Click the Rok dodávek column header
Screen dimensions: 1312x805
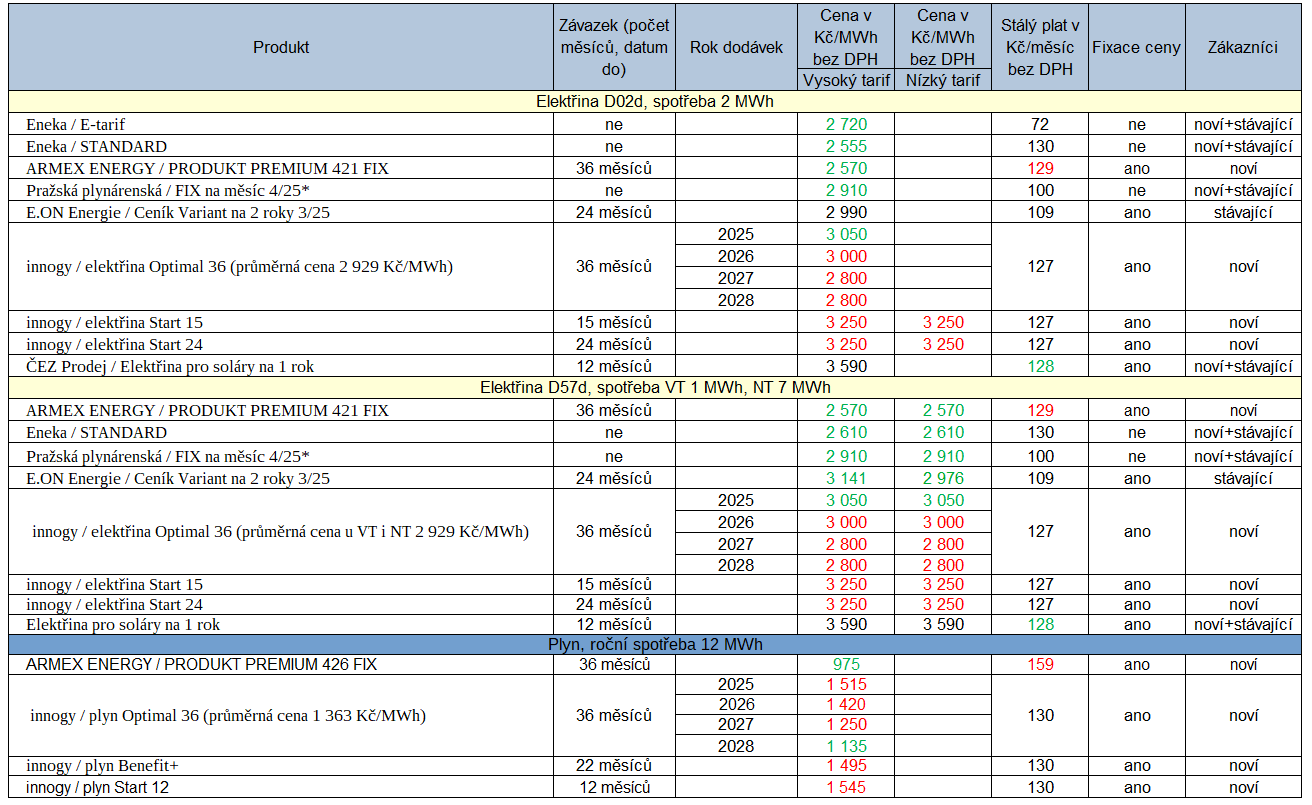tap(736, 47)
